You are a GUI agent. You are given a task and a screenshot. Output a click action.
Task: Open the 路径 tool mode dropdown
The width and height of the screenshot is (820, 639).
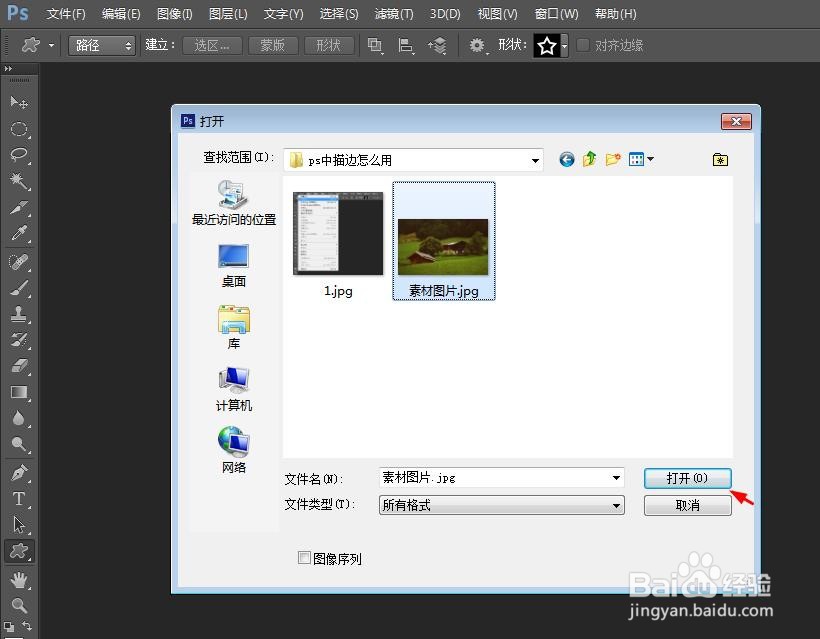tap(102, 45)
